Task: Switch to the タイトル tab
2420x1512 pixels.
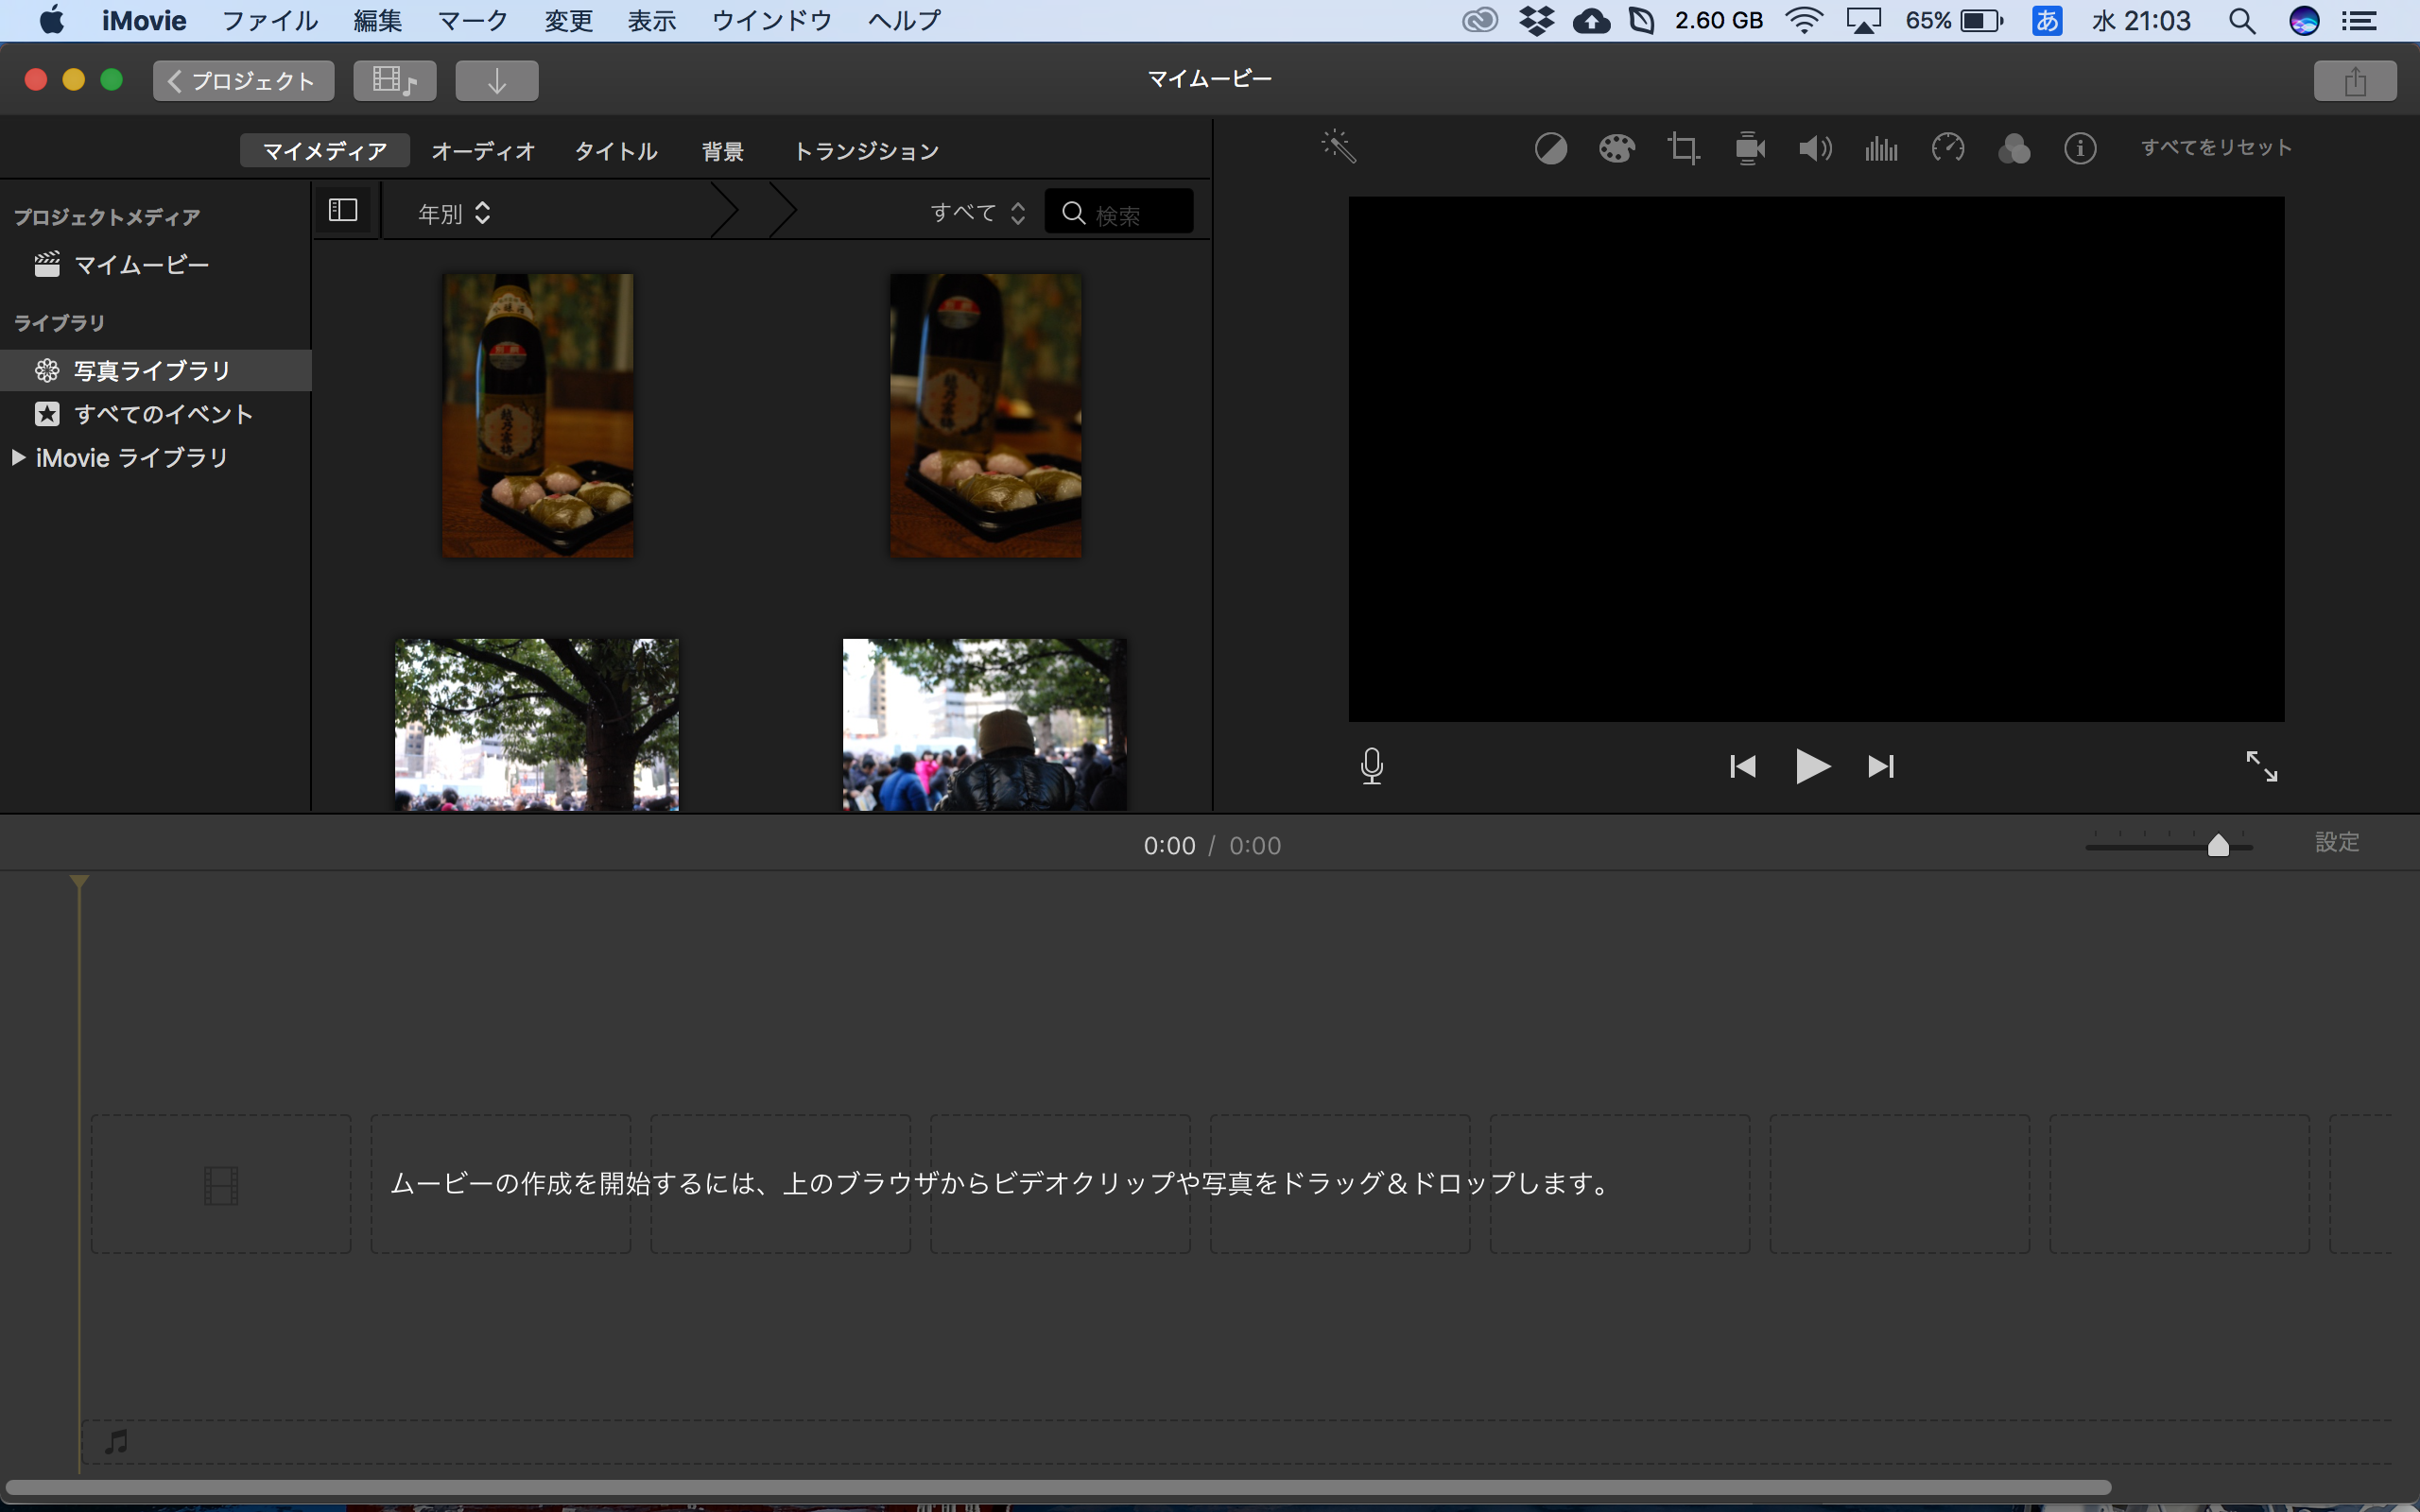Action: coord(616,151)
